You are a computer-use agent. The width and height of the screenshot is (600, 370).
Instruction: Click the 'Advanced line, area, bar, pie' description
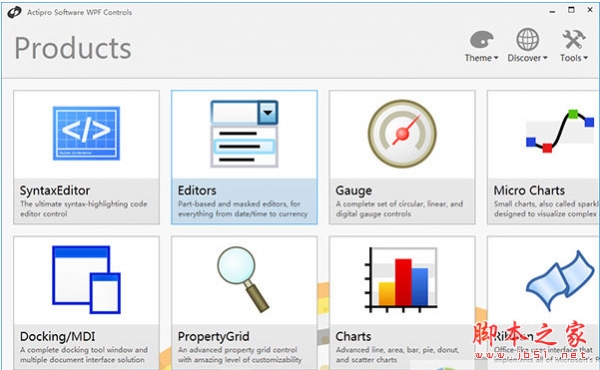pos(397,355)
